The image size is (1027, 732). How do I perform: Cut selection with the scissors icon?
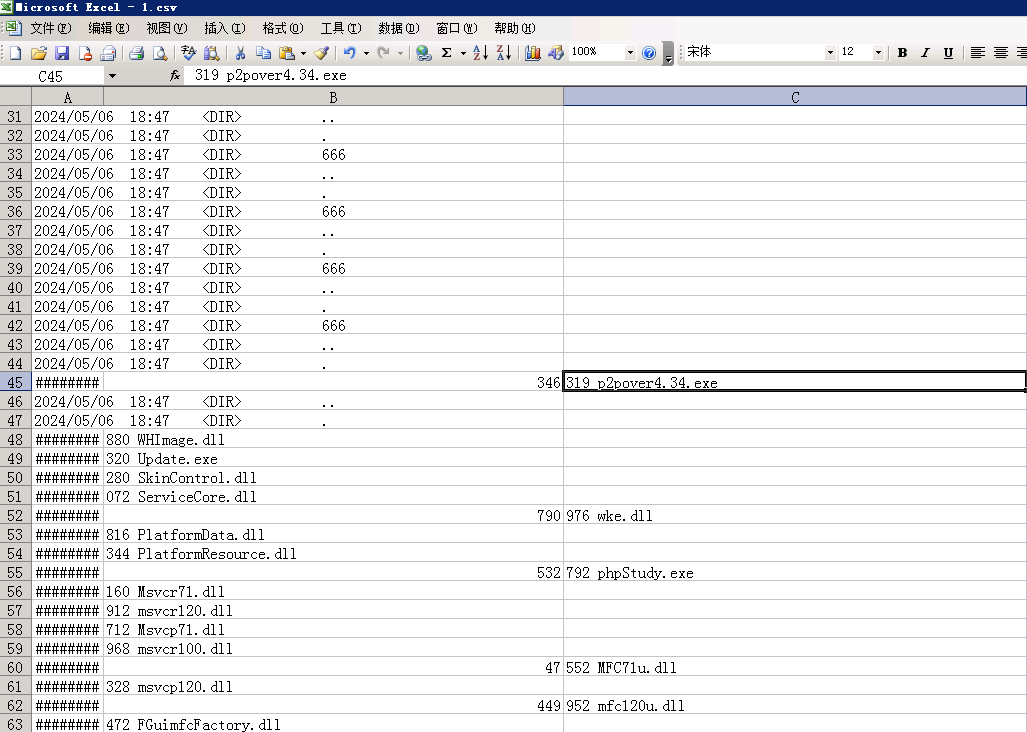(240, 53)
